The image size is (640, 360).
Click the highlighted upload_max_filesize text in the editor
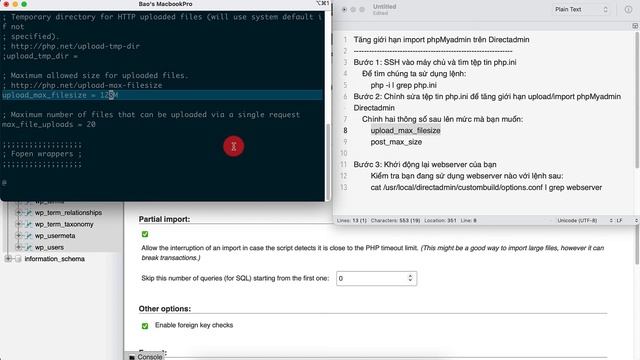pos(405,131)
